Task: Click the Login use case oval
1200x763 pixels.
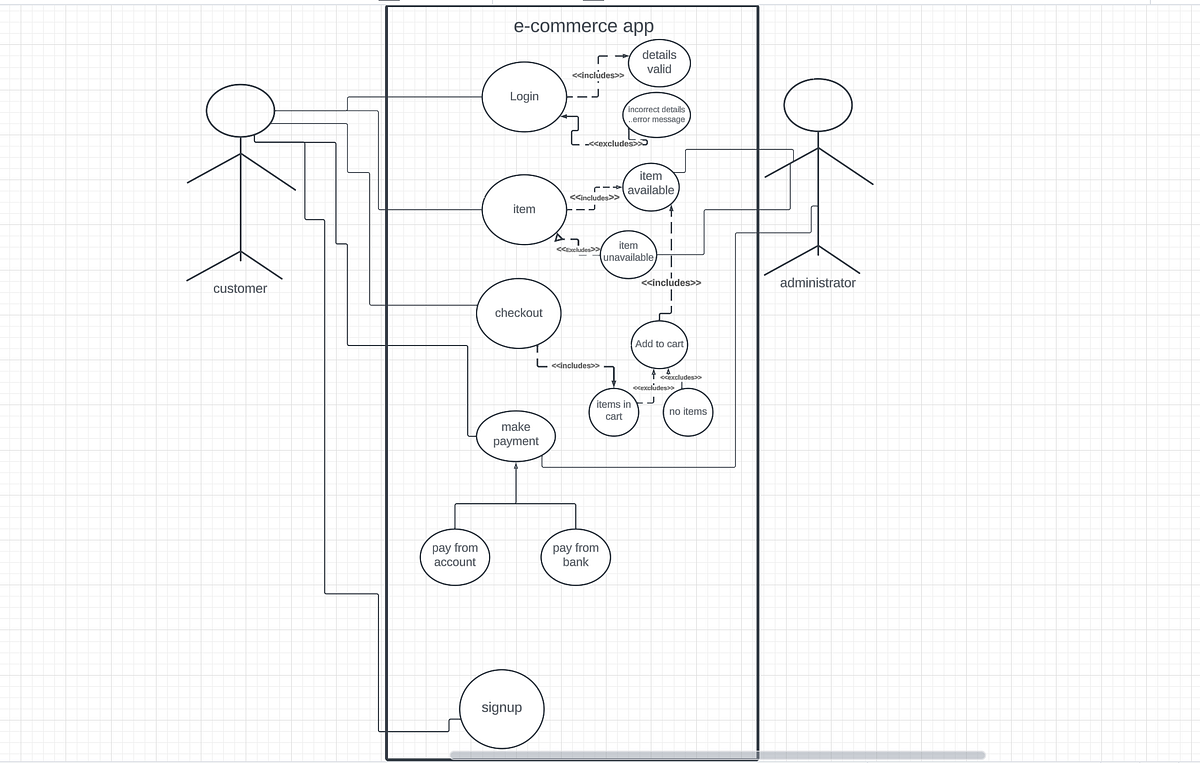Action: click(x=523, y=96)
